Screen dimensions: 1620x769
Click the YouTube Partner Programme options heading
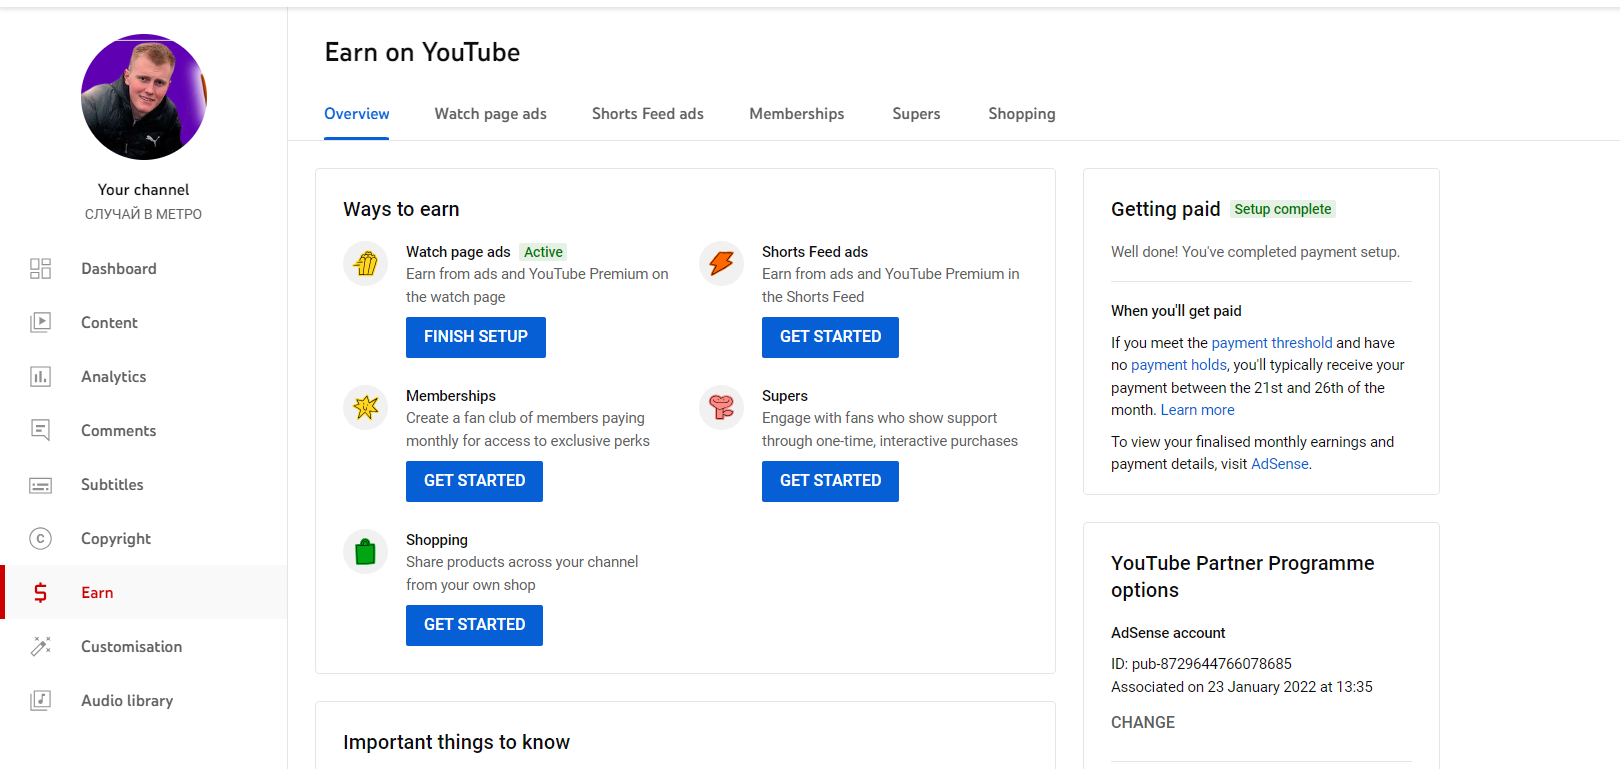tap(1243, 577)
